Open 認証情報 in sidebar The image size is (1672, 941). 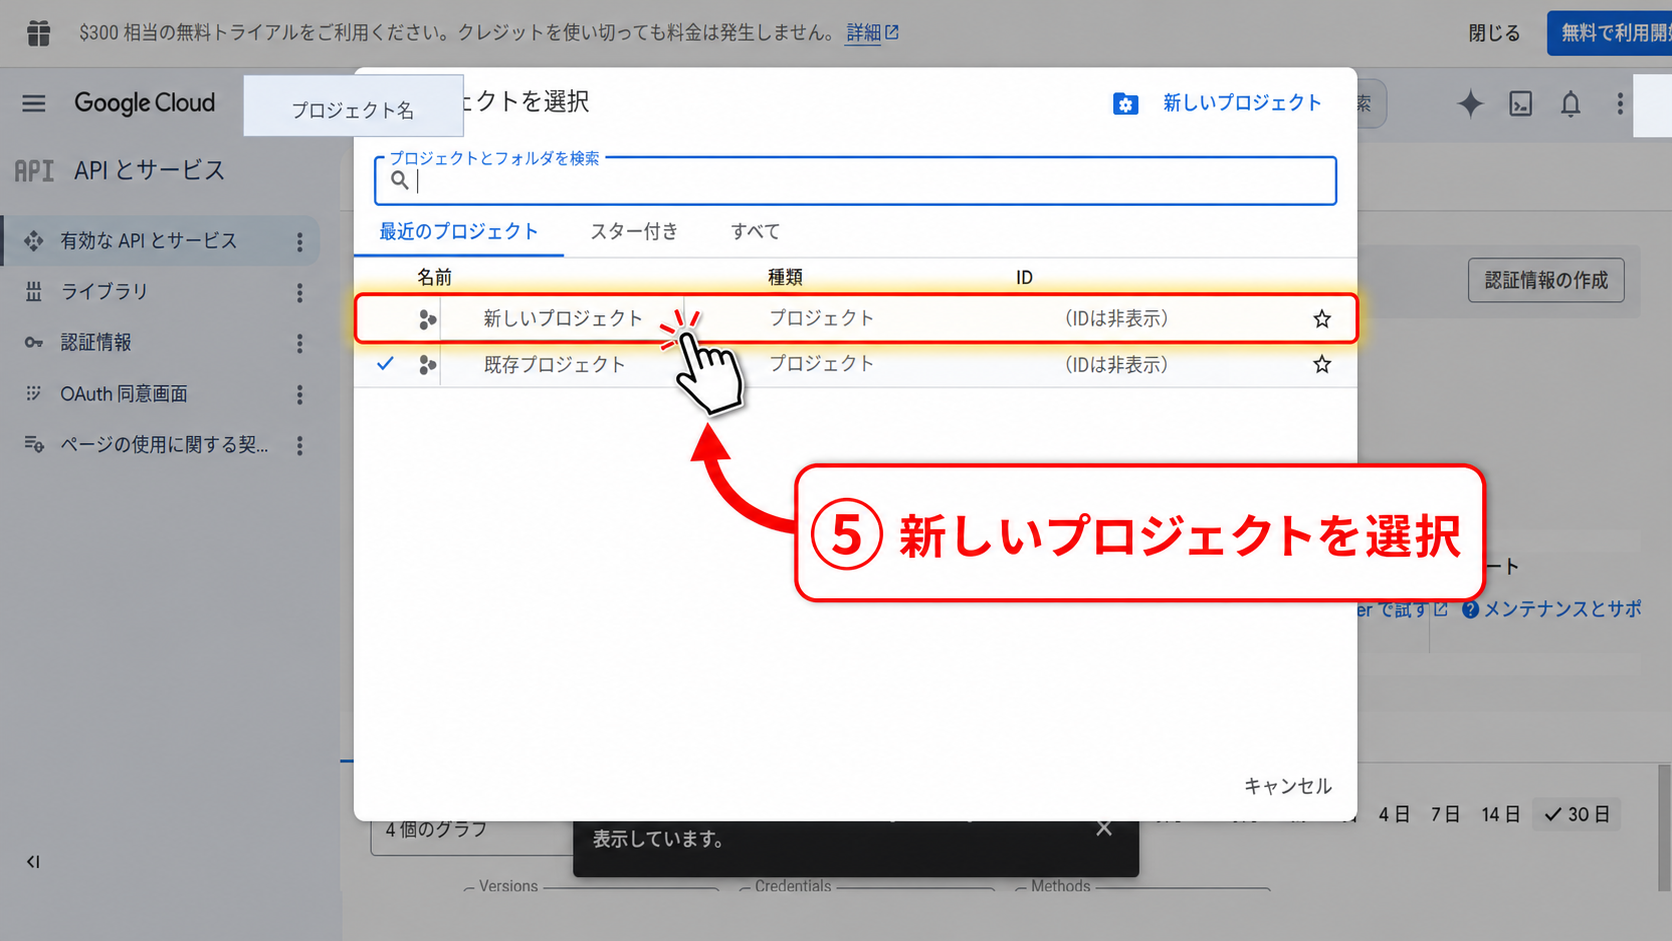96,343
